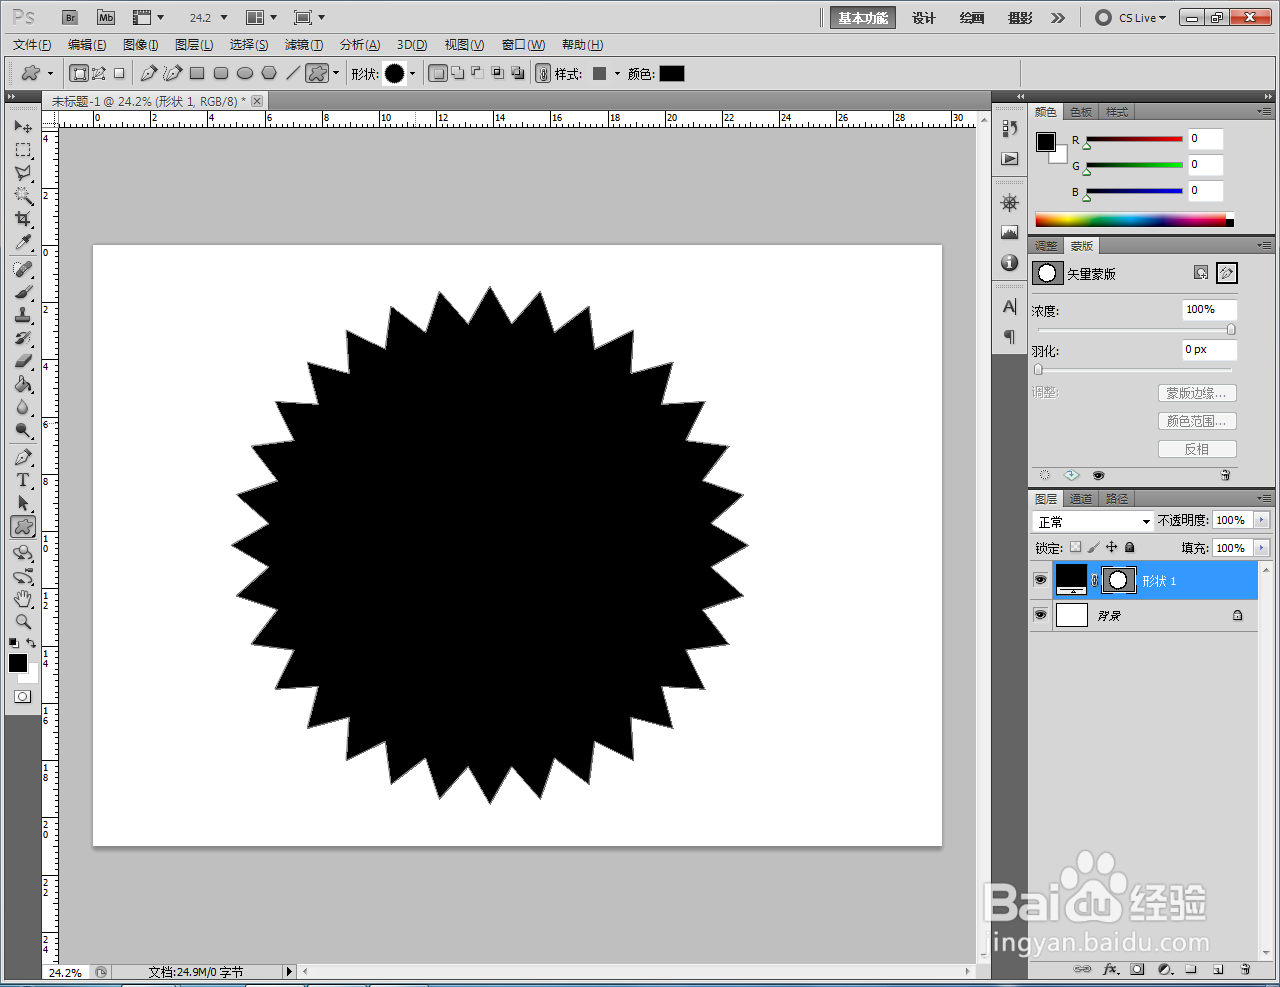Screen dimensions: 1280x987
Task: Select the Type tool in toolbox
Action: click(x=23, y=480)
